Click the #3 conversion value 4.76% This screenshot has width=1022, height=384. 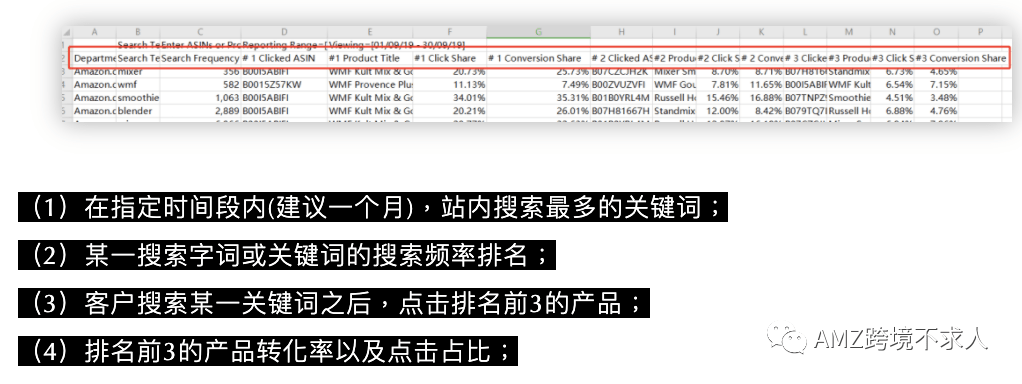tap(936, 110)
